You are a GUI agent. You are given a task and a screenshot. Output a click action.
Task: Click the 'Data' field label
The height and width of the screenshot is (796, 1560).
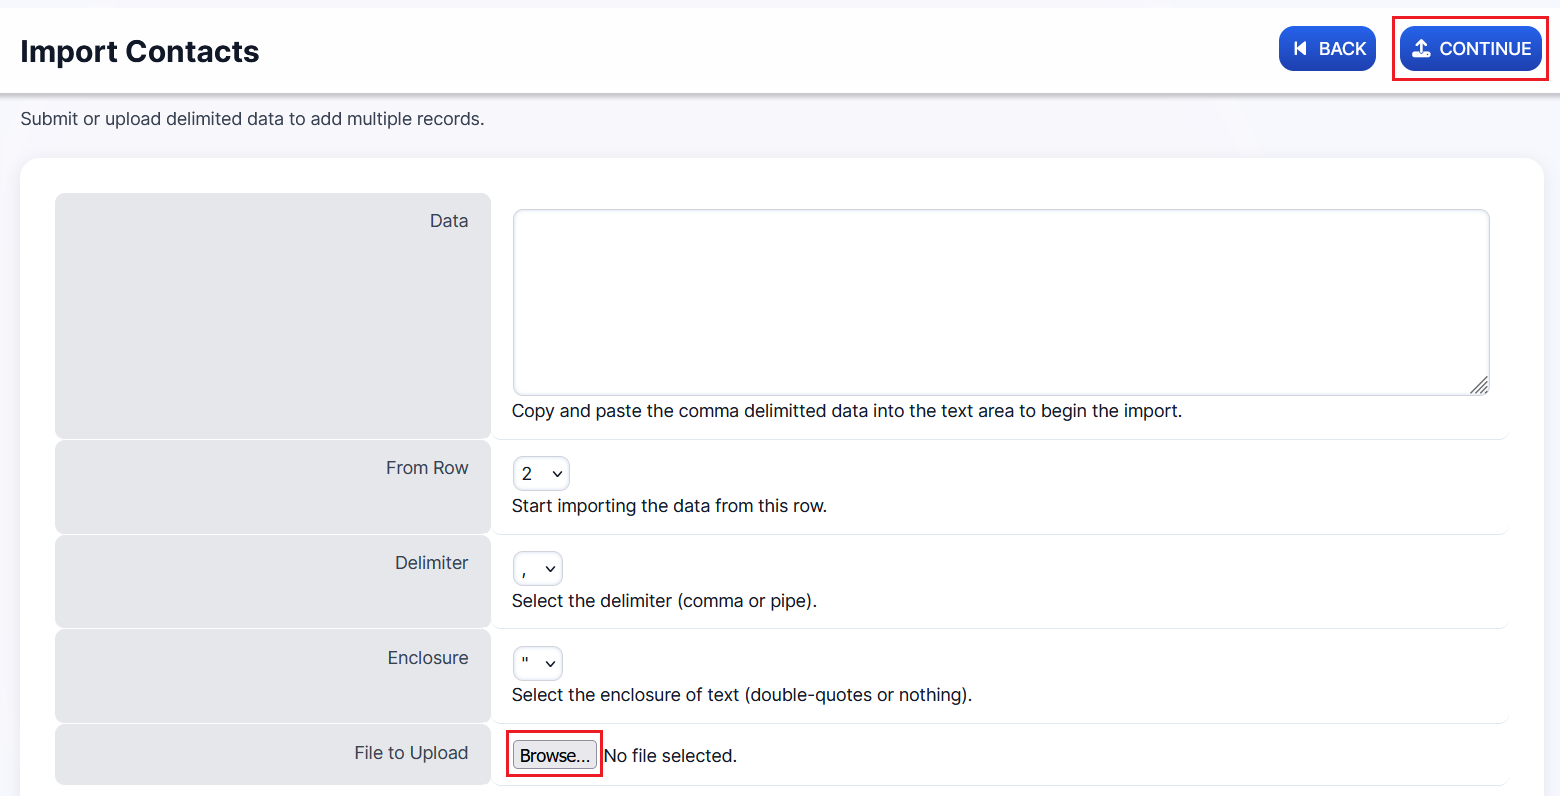449,221
